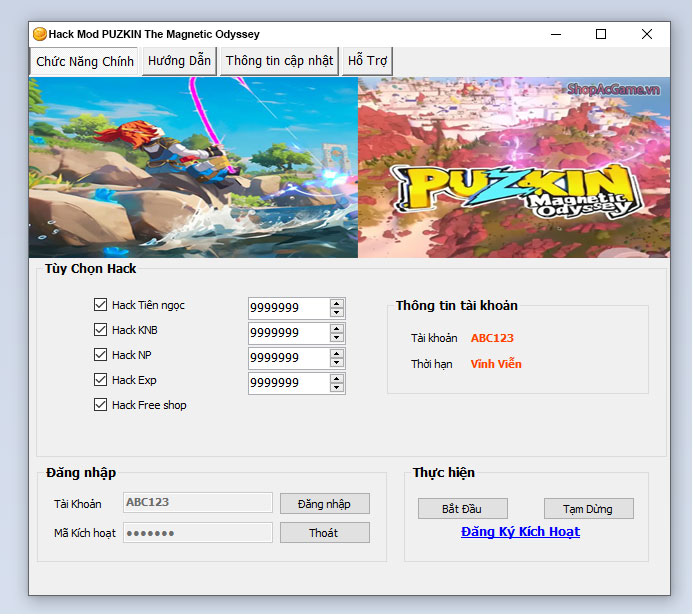Click the orange app icon in title bar
Screen dimensions: 693x616
point(40,34)
